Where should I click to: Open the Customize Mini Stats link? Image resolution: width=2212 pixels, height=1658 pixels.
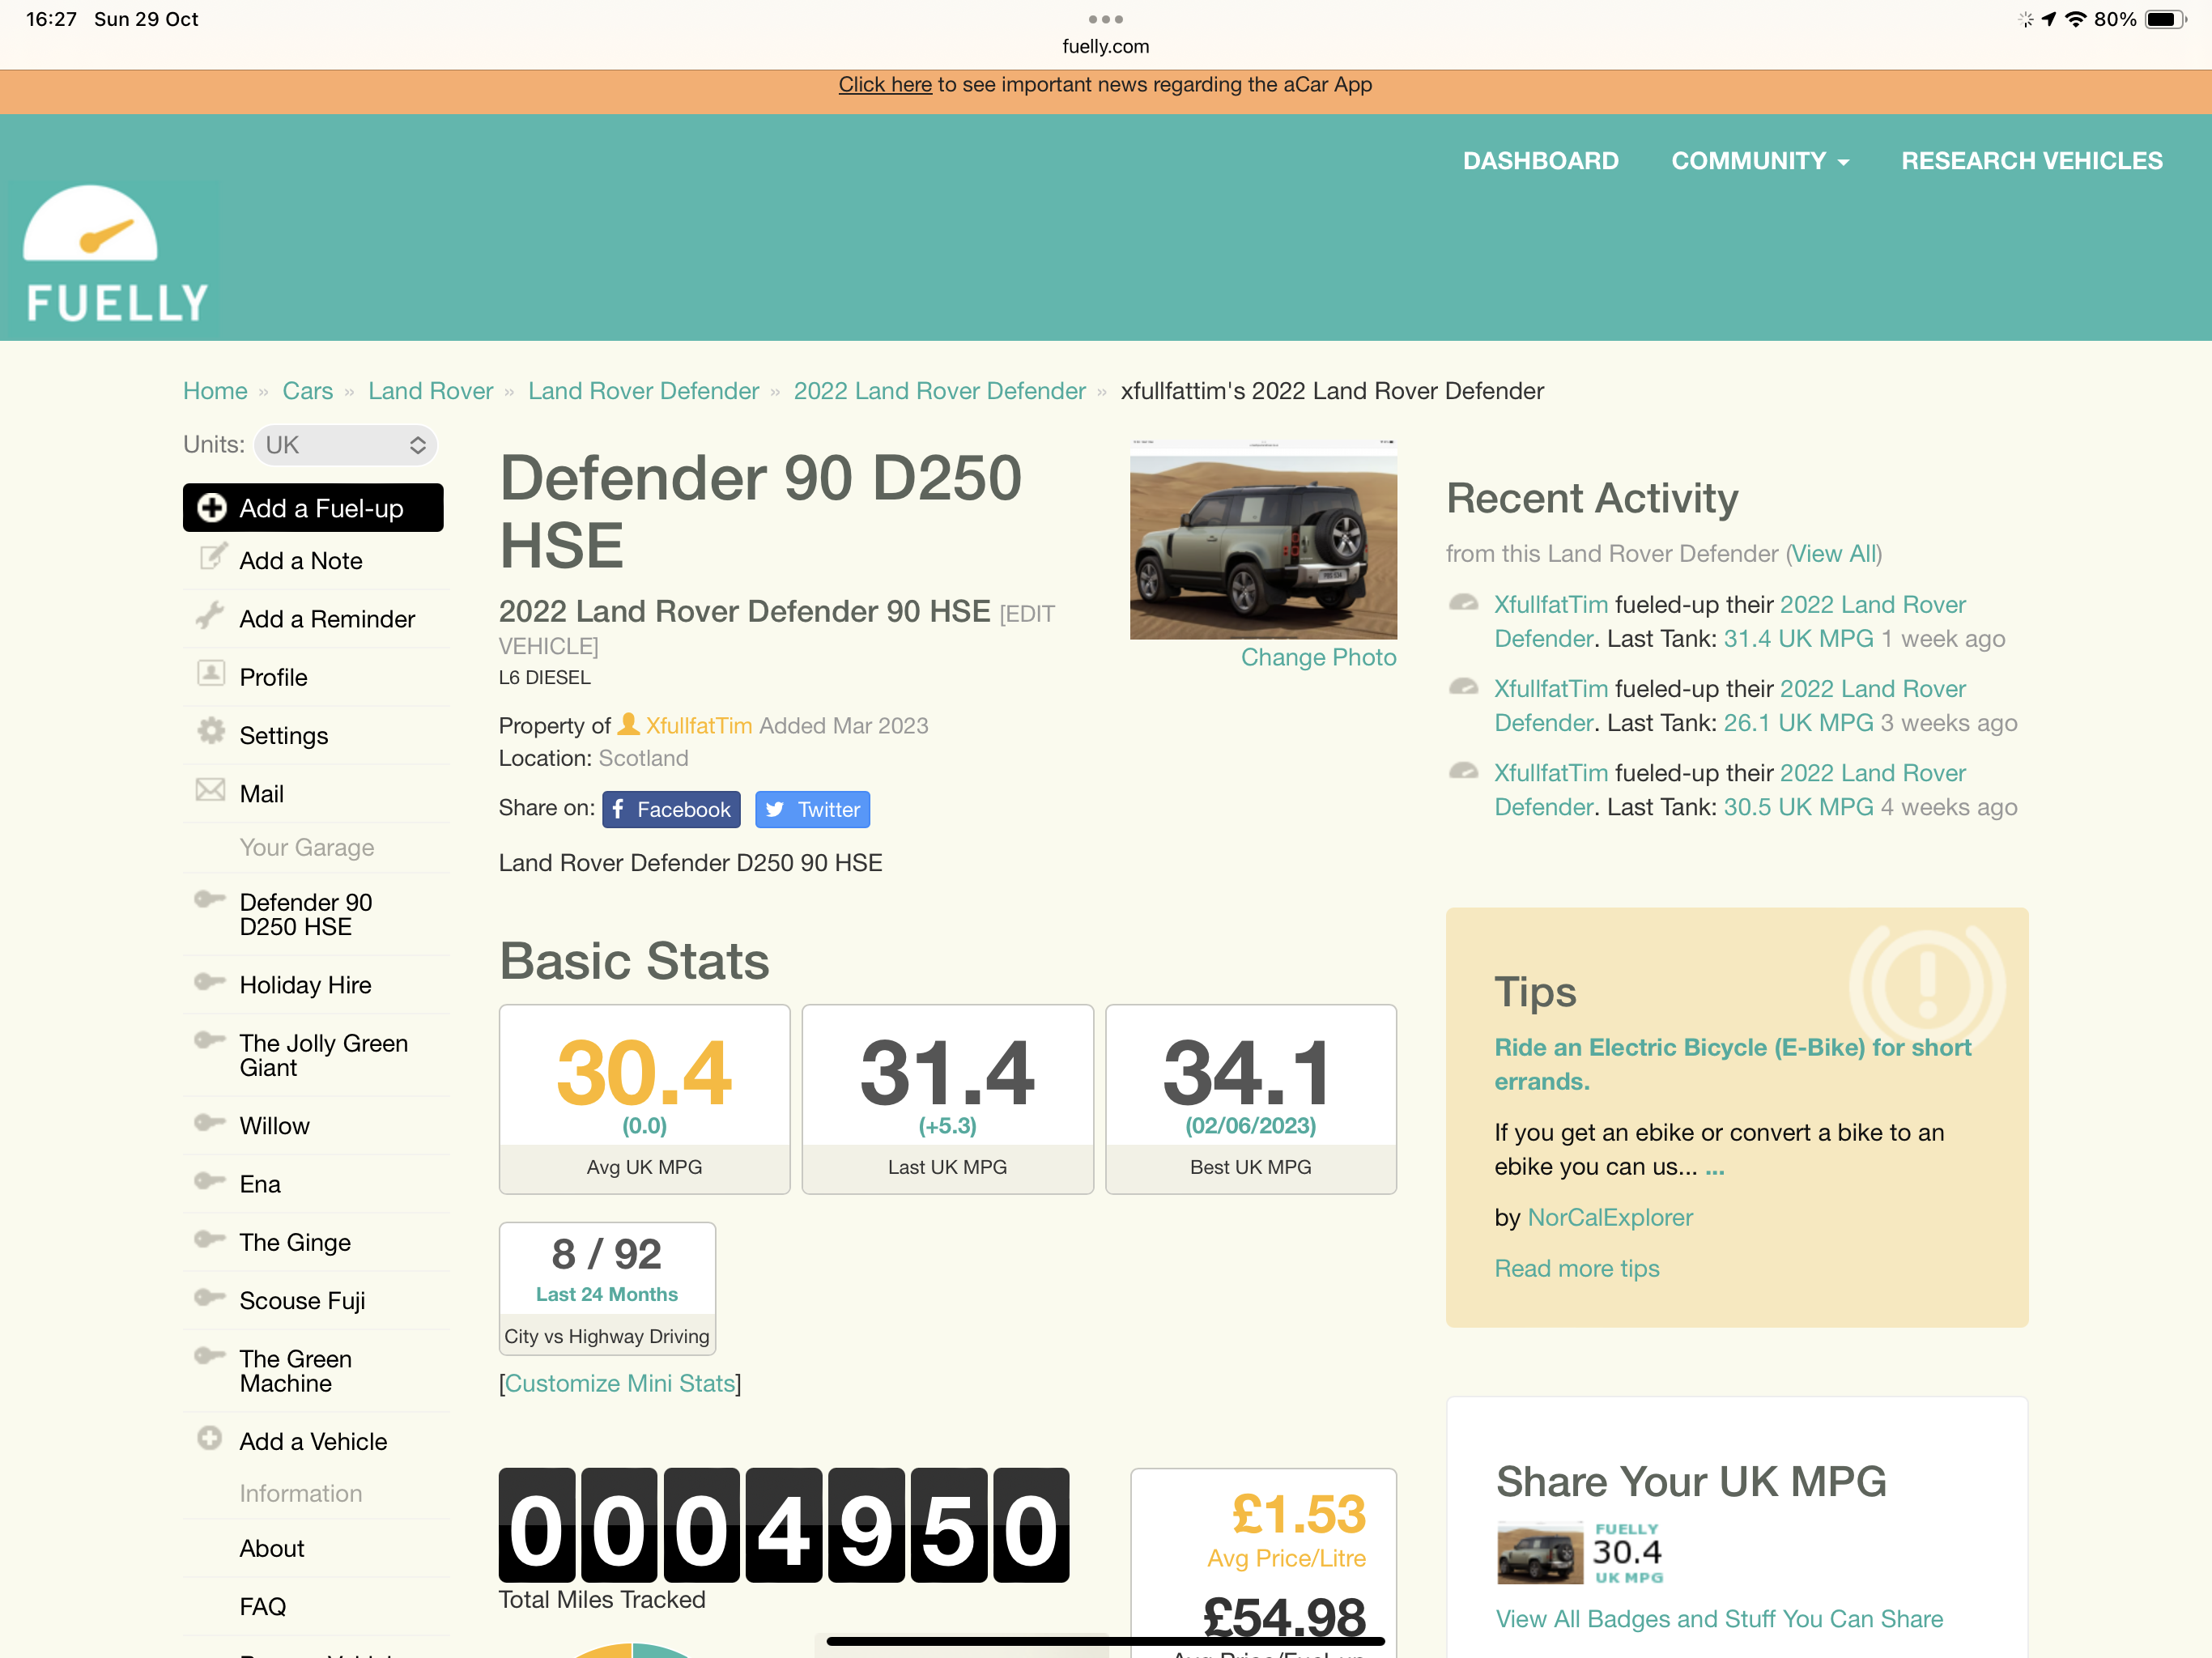[x=620, y=1384]
